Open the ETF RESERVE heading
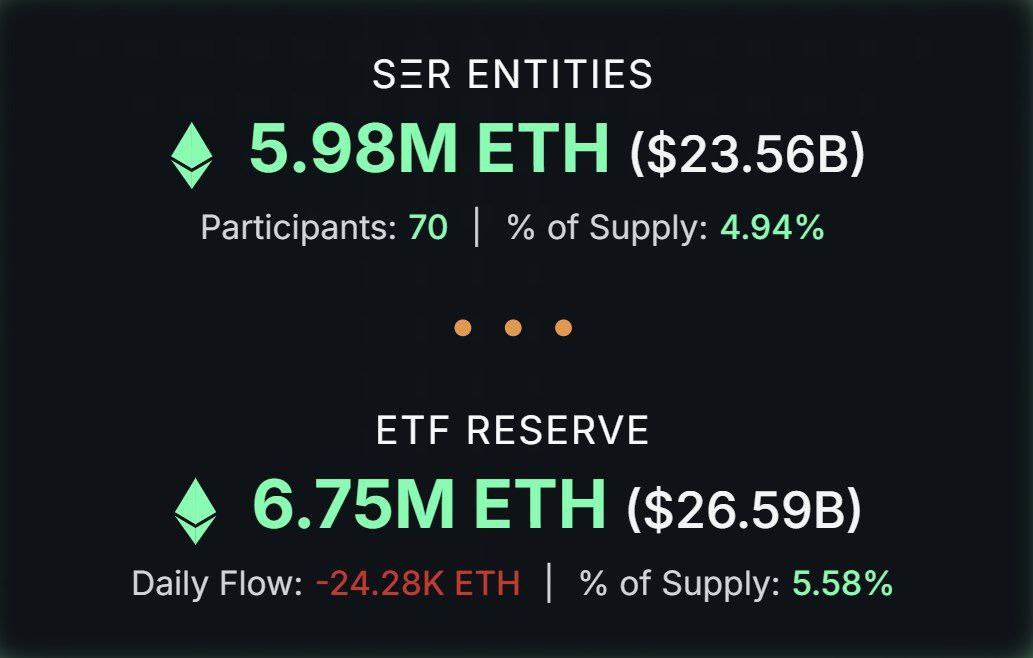This screenshot has height=658, width=1033. click(x=512, y=430)
